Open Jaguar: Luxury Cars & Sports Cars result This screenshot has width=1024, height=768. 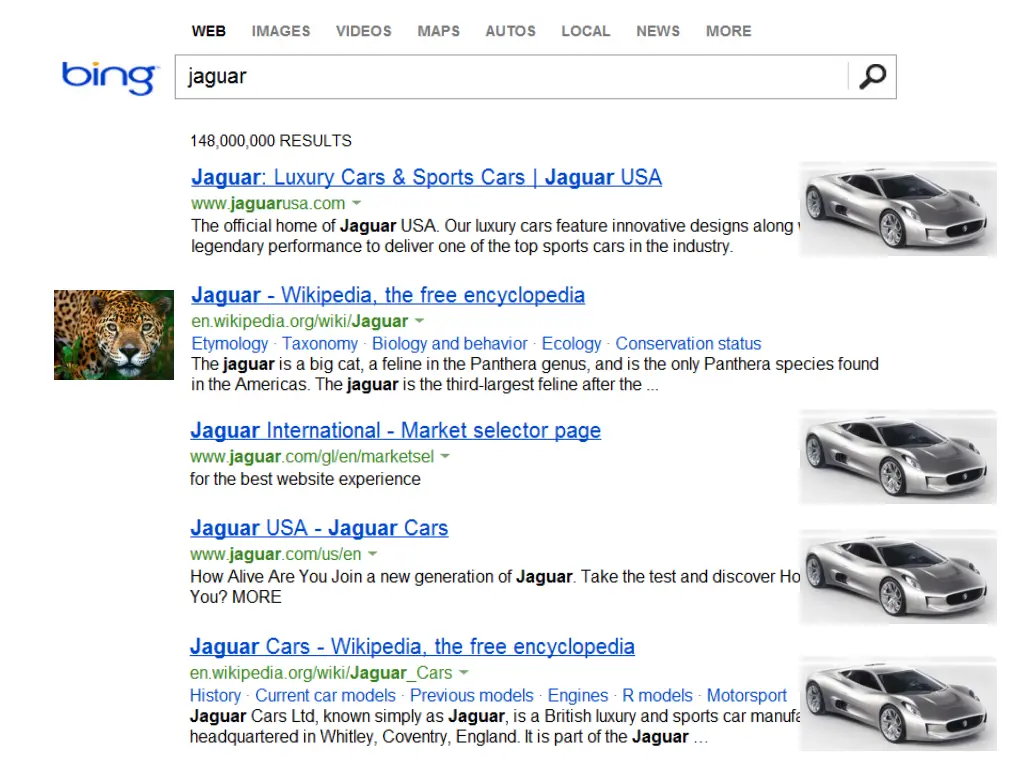click(426, 178)
